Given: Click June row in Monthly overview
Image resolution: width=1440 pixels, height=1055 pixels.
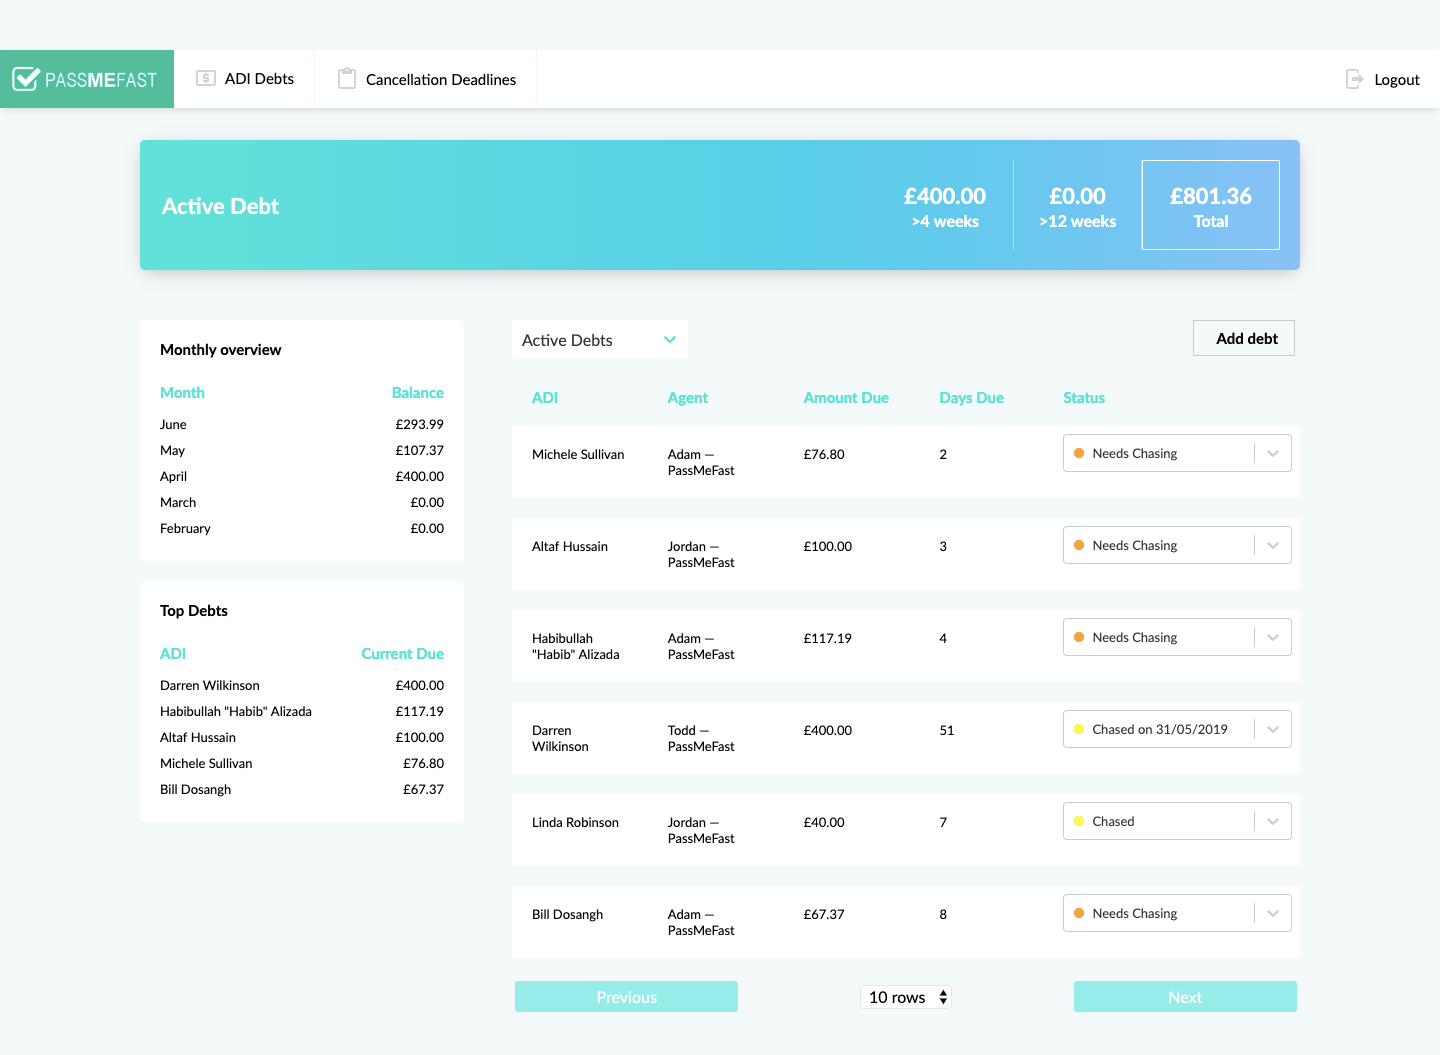Looking at the screenshot, I should (302, 424).
